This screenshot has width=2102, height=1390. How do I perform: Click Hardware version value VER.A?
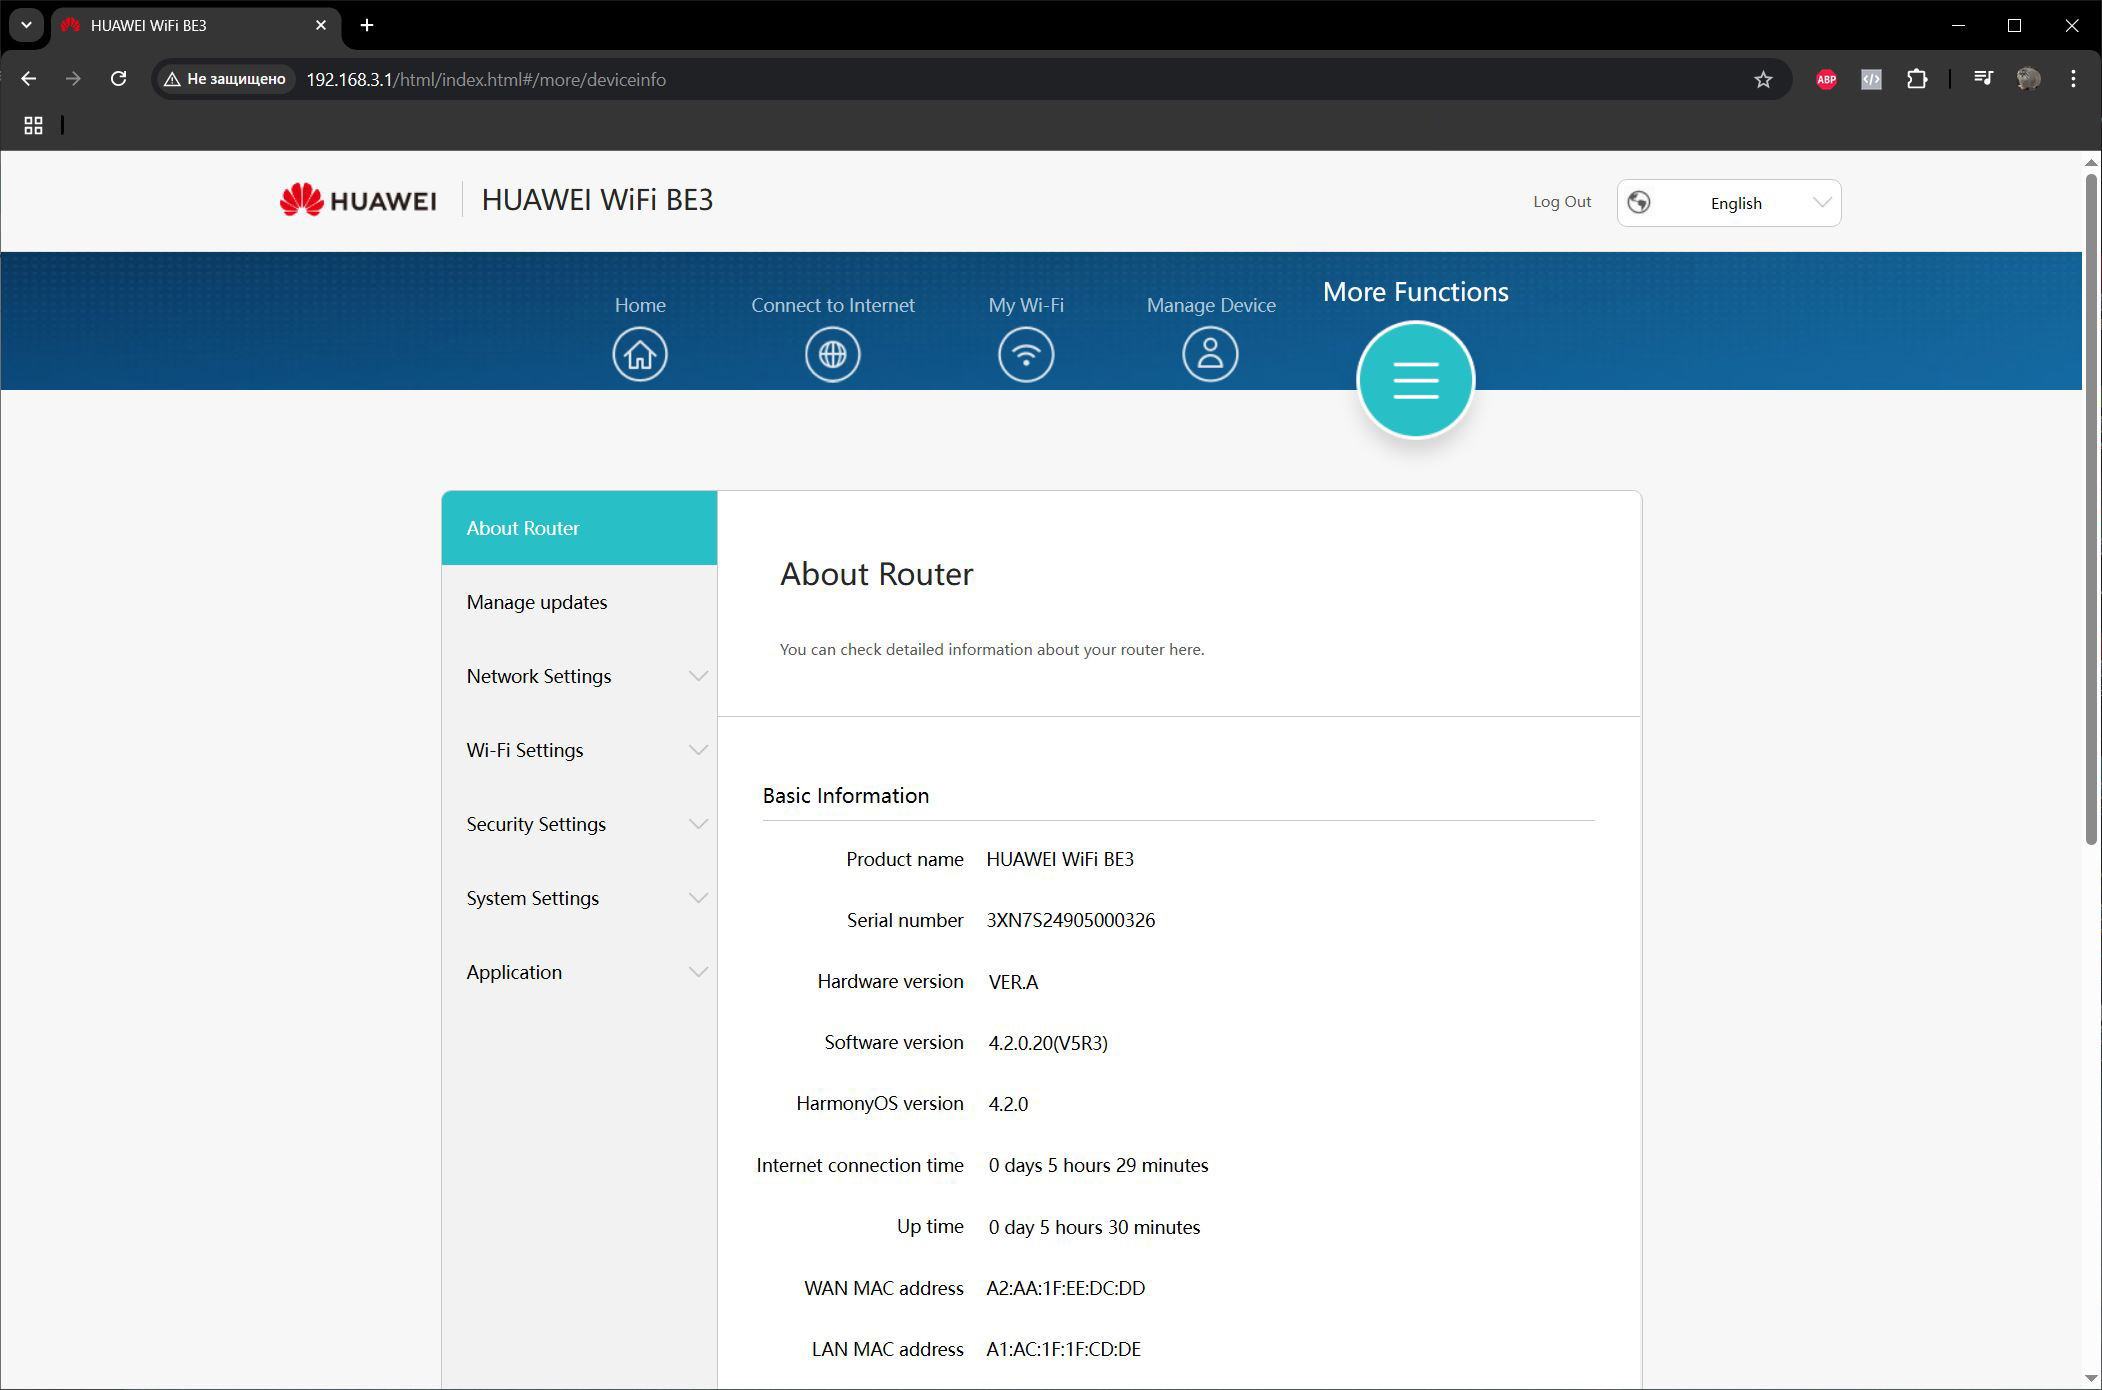point(1013,982)
